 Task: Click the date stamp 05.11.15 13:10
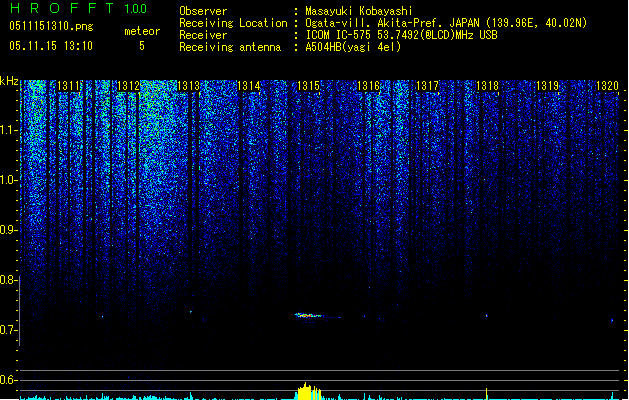(x=51, y=46)
